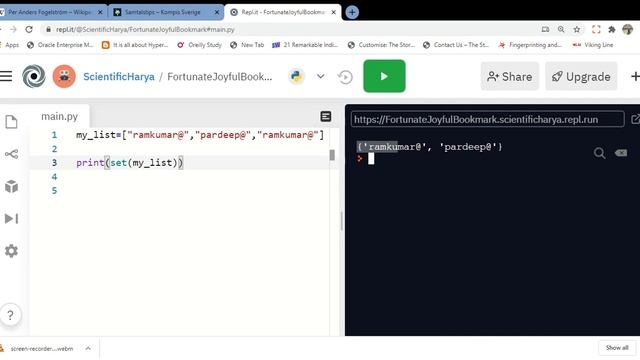Click the Python language icon
The image size is (640, 360).
coord(296,76)
